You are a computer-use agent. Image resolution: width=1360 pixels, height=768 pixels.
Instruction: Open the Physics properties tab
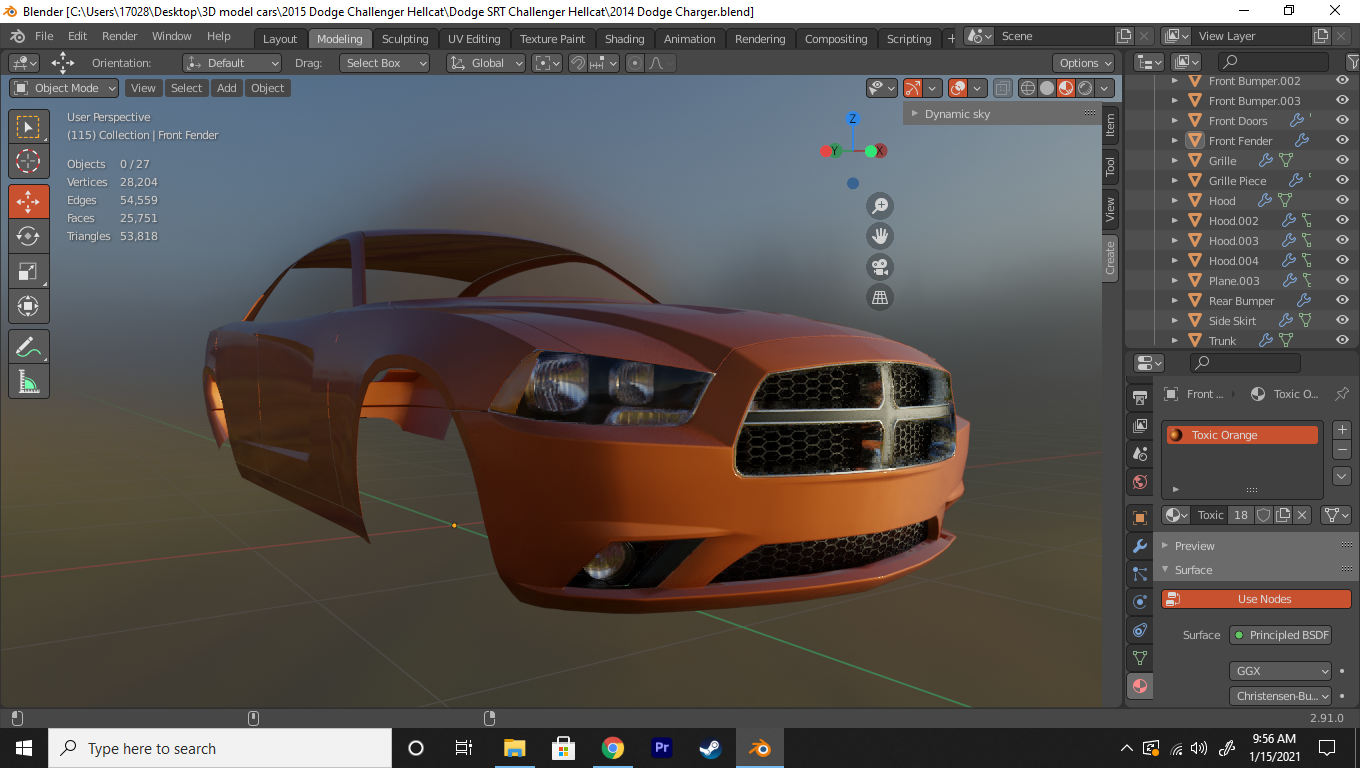click(1139, 602)
